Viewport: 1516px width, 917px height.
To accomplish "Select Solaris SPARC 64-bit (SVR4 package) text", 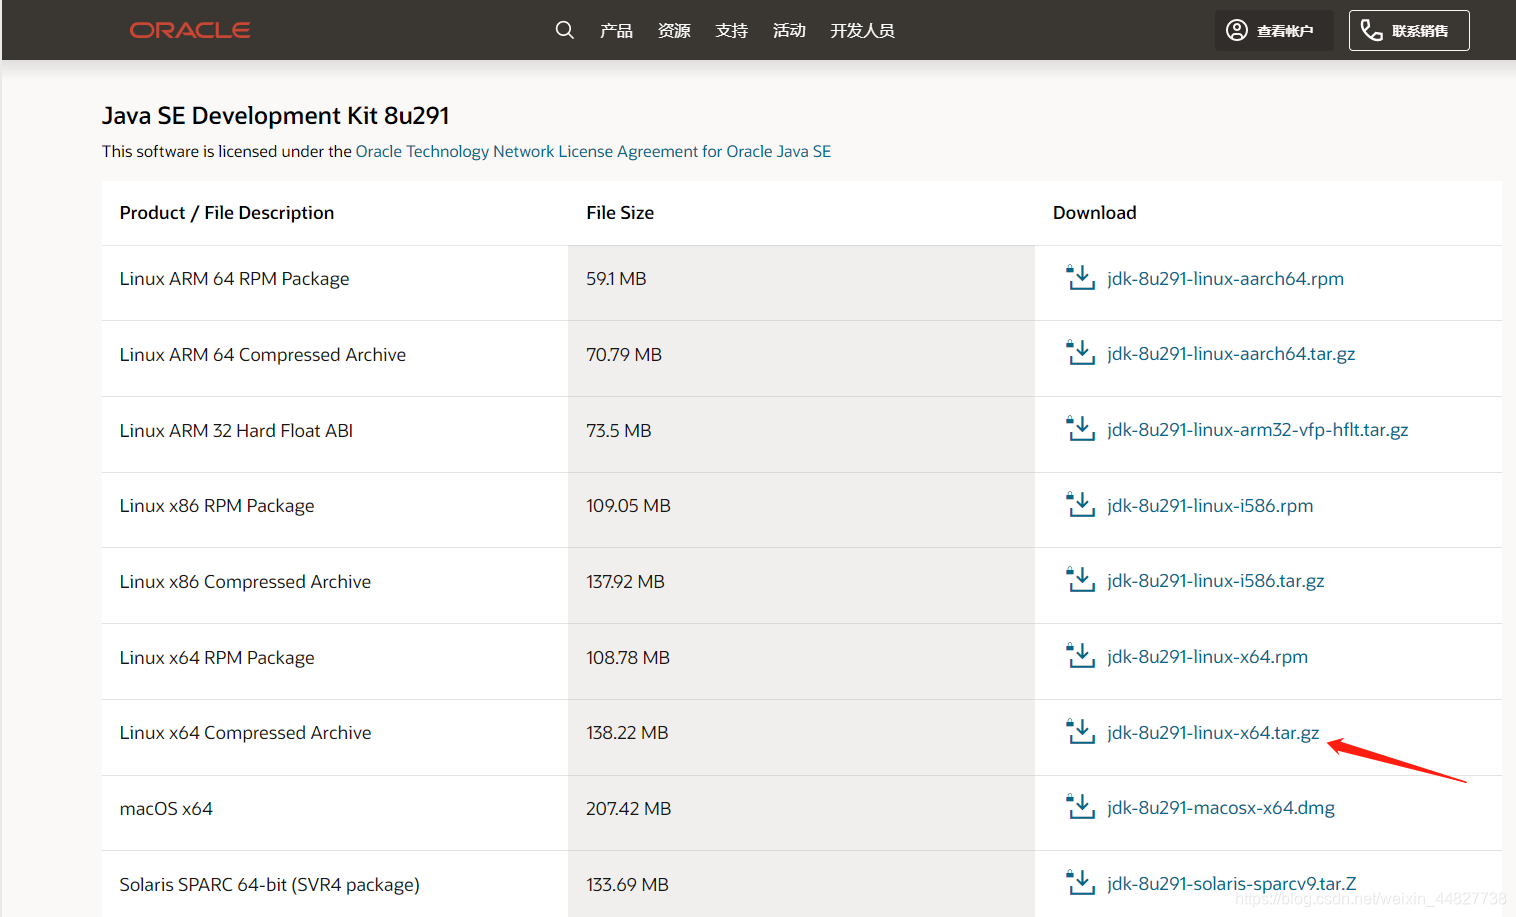I will click(269, 884).
